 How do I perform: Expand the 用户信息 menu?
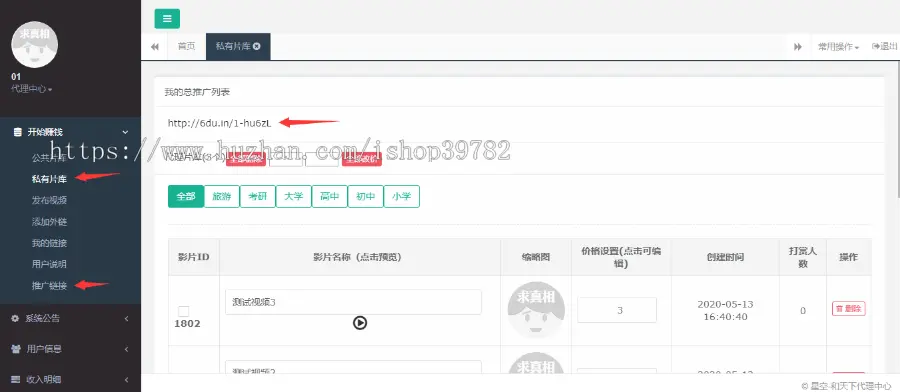click(x=70, y=349)
